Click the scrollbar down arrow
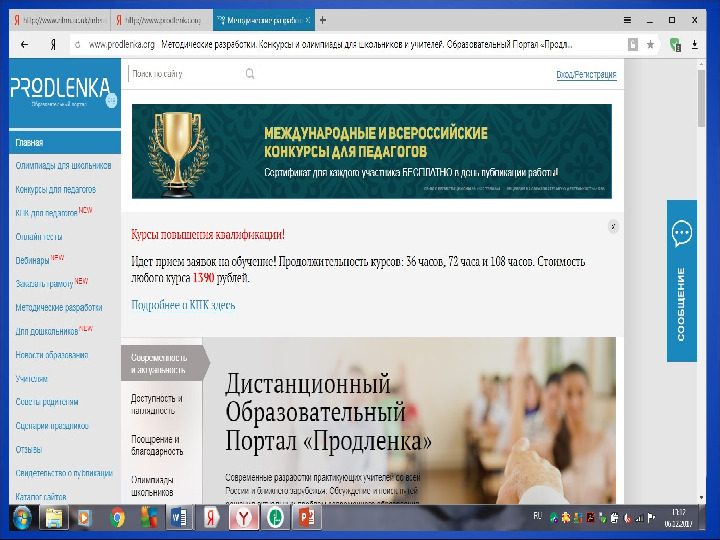This screenshot has width=720, height=540. [701, 498]
